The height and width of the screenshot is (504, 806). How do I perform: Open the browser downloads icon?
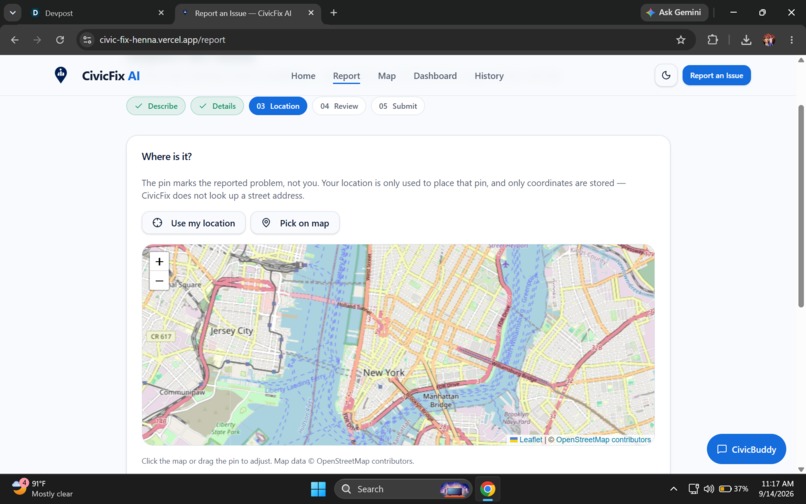(x=746, y=40)
